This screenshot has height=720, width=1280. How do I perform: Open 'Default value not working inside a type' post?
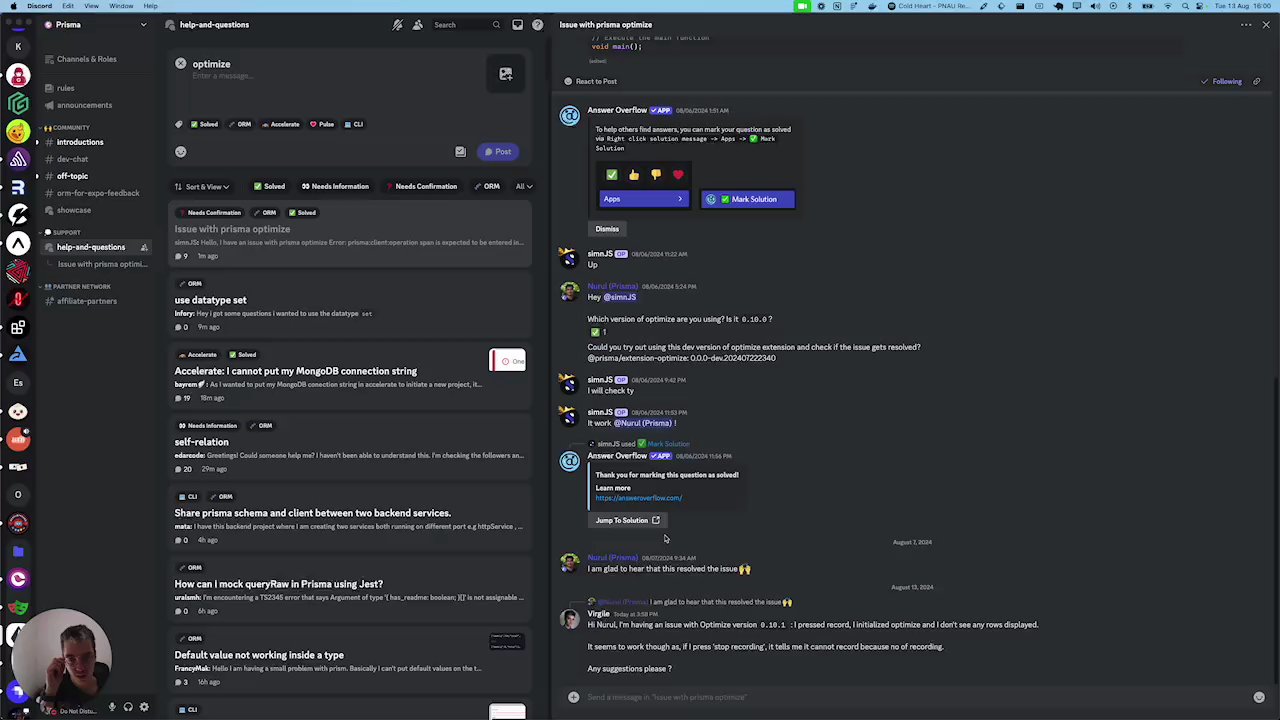(349, 659)
